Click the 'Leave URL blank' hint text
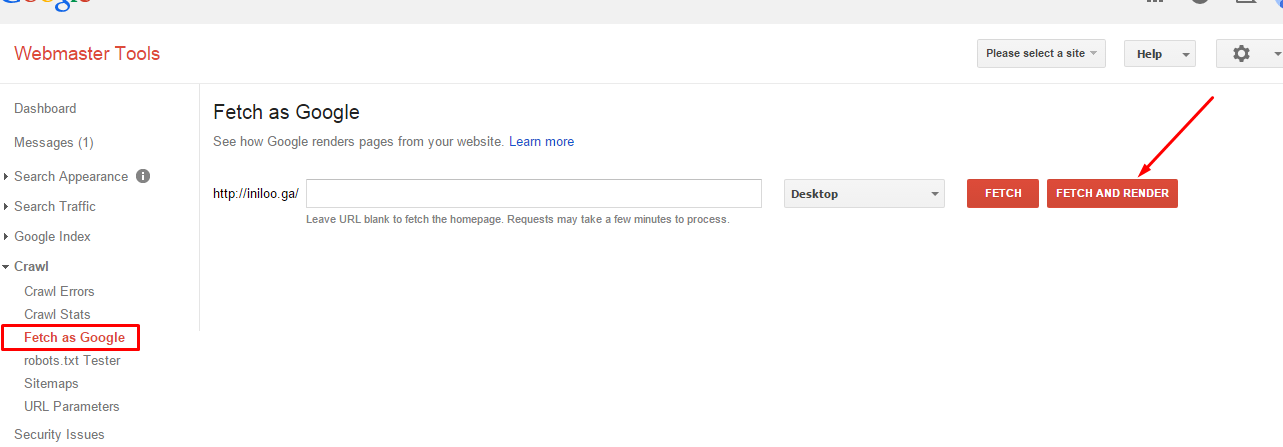The width and height of the screenshot is (1283, 447). (x=518, y=220)
